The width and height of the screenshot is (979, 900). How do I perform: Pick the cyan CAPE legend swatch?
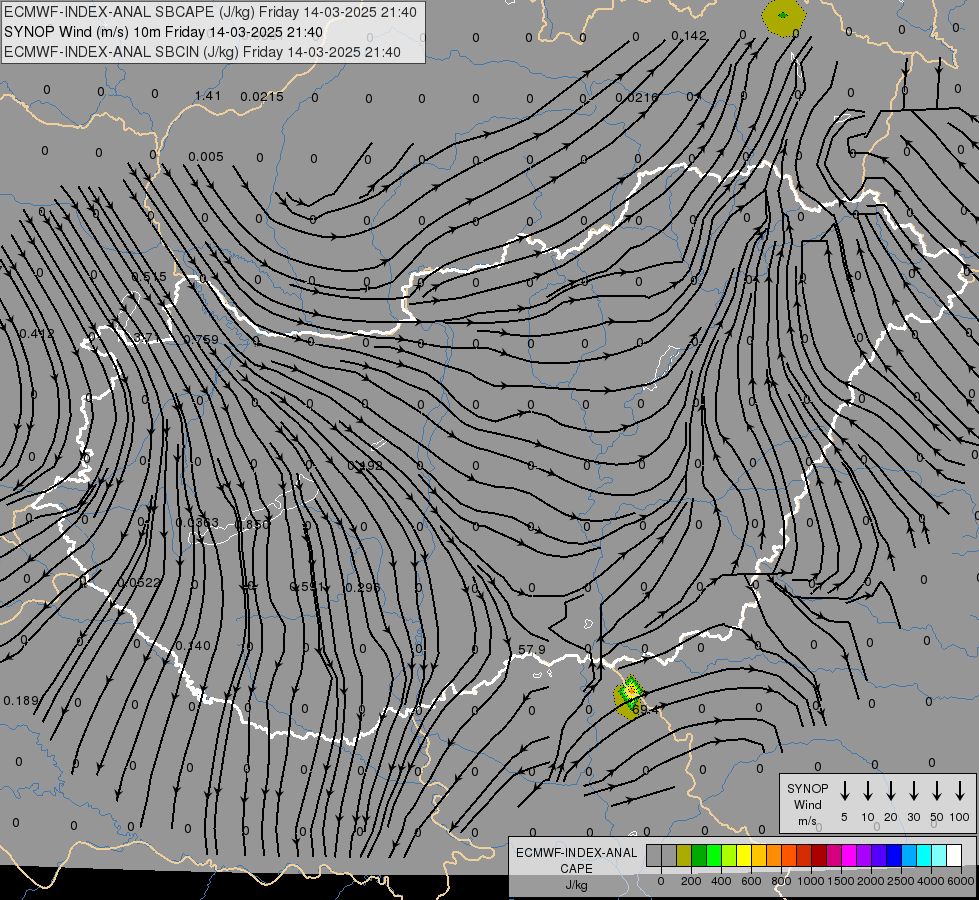(x=923, y=855)
